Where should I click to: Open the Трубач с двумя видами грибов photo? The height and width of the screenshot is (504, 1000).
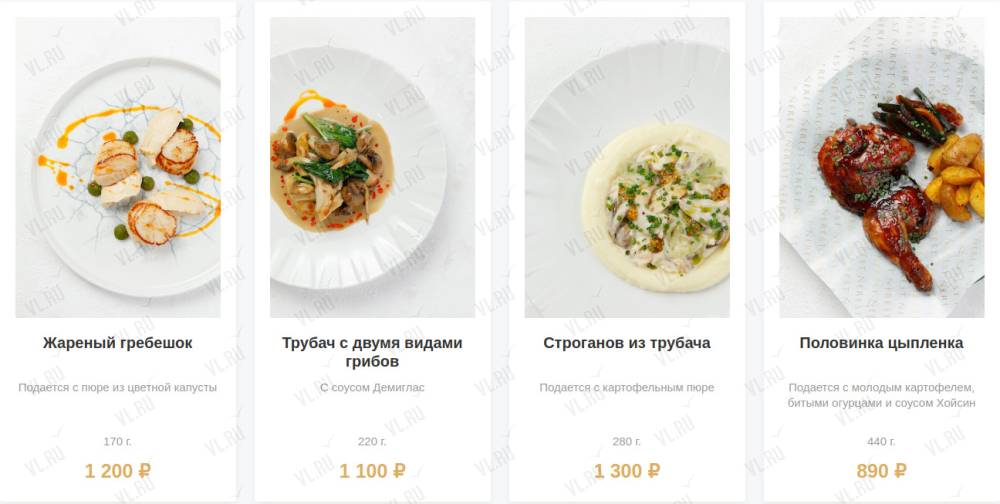372,167
